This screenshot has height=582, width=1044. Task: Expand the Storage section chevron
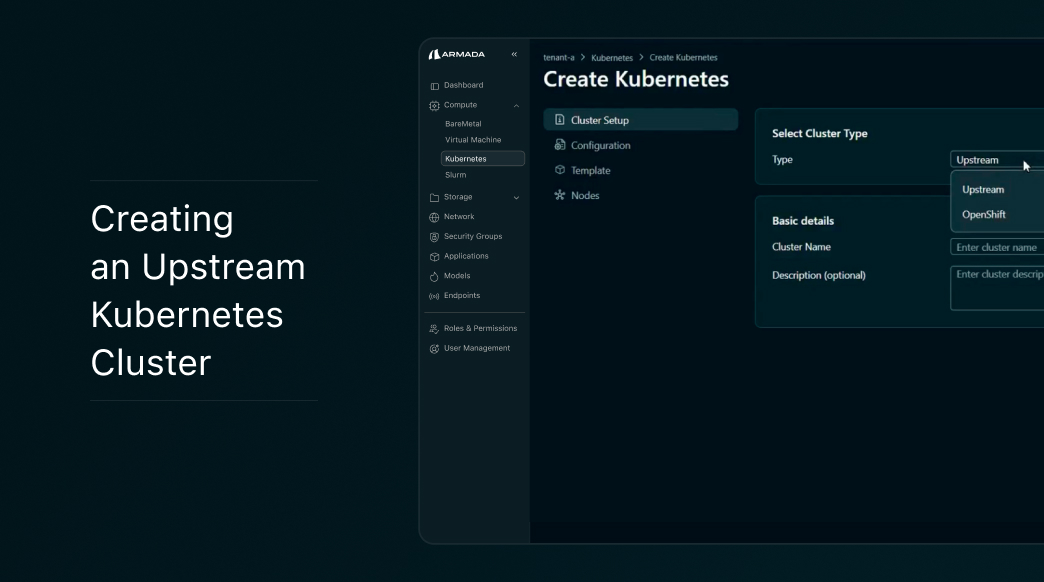pos(516,198)
